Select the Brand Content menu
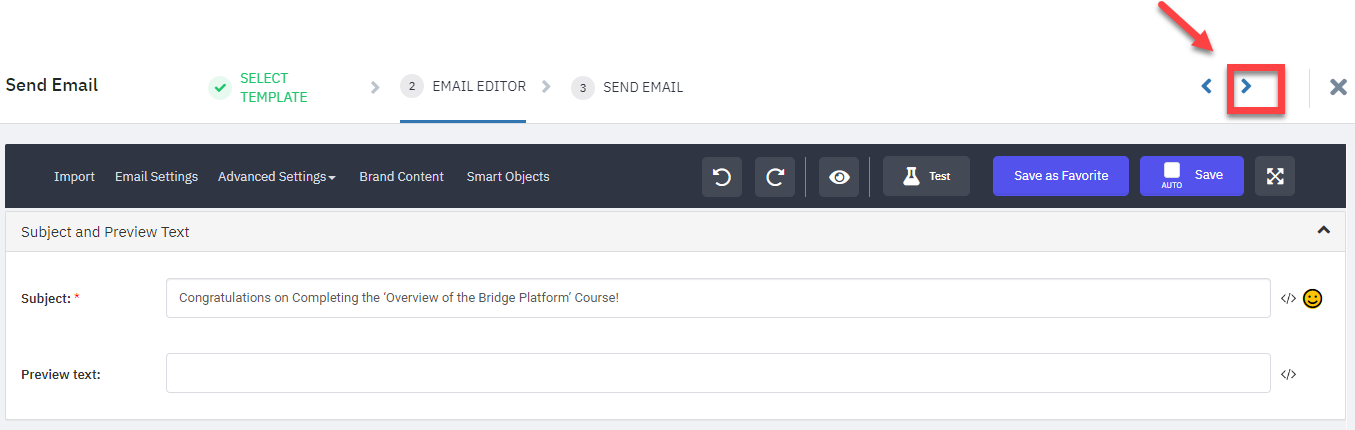The image size is (1355, 430). 401,176
